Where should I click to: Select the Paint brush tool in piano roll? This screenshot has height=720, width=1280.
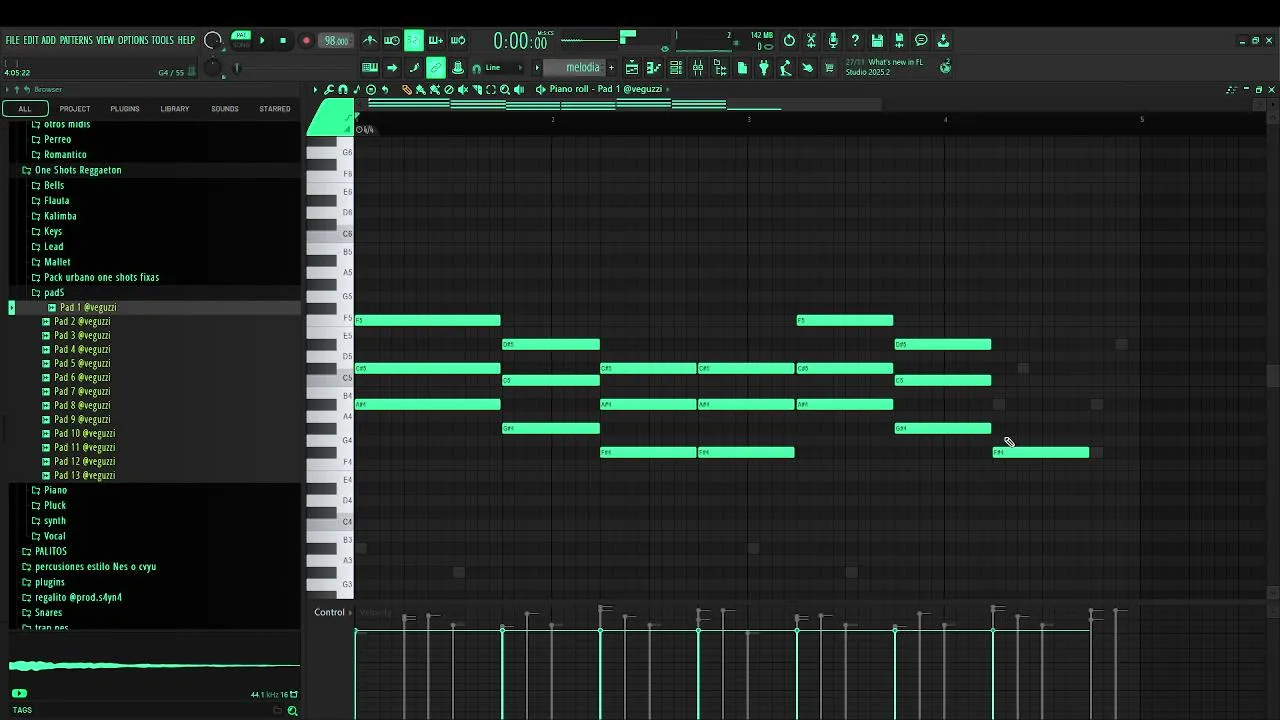(x=421, y=89)
